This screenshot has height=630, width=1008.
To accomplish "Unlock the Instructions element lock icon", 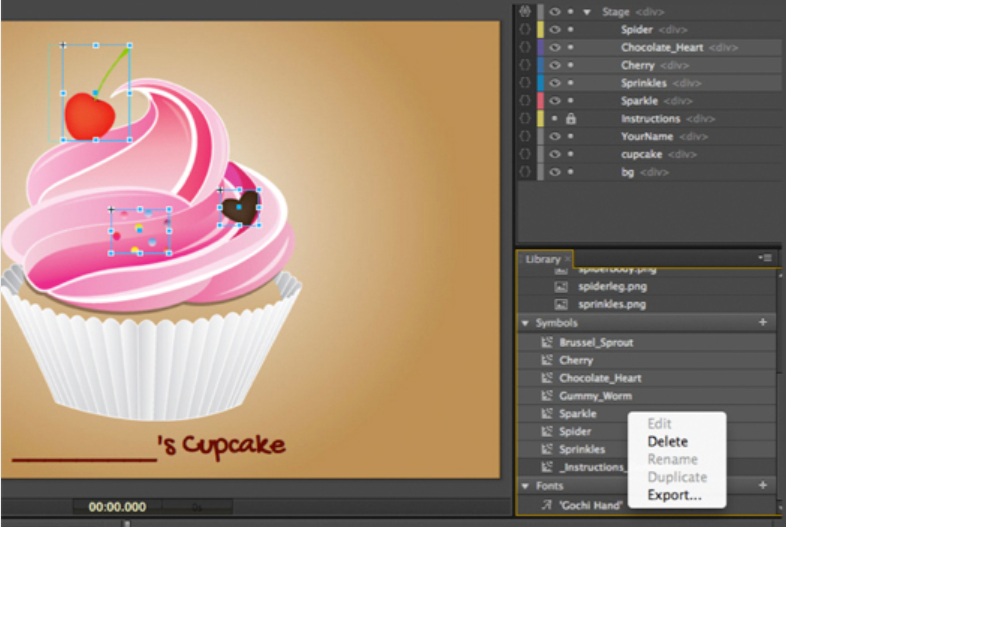I will tap(571, 119).
